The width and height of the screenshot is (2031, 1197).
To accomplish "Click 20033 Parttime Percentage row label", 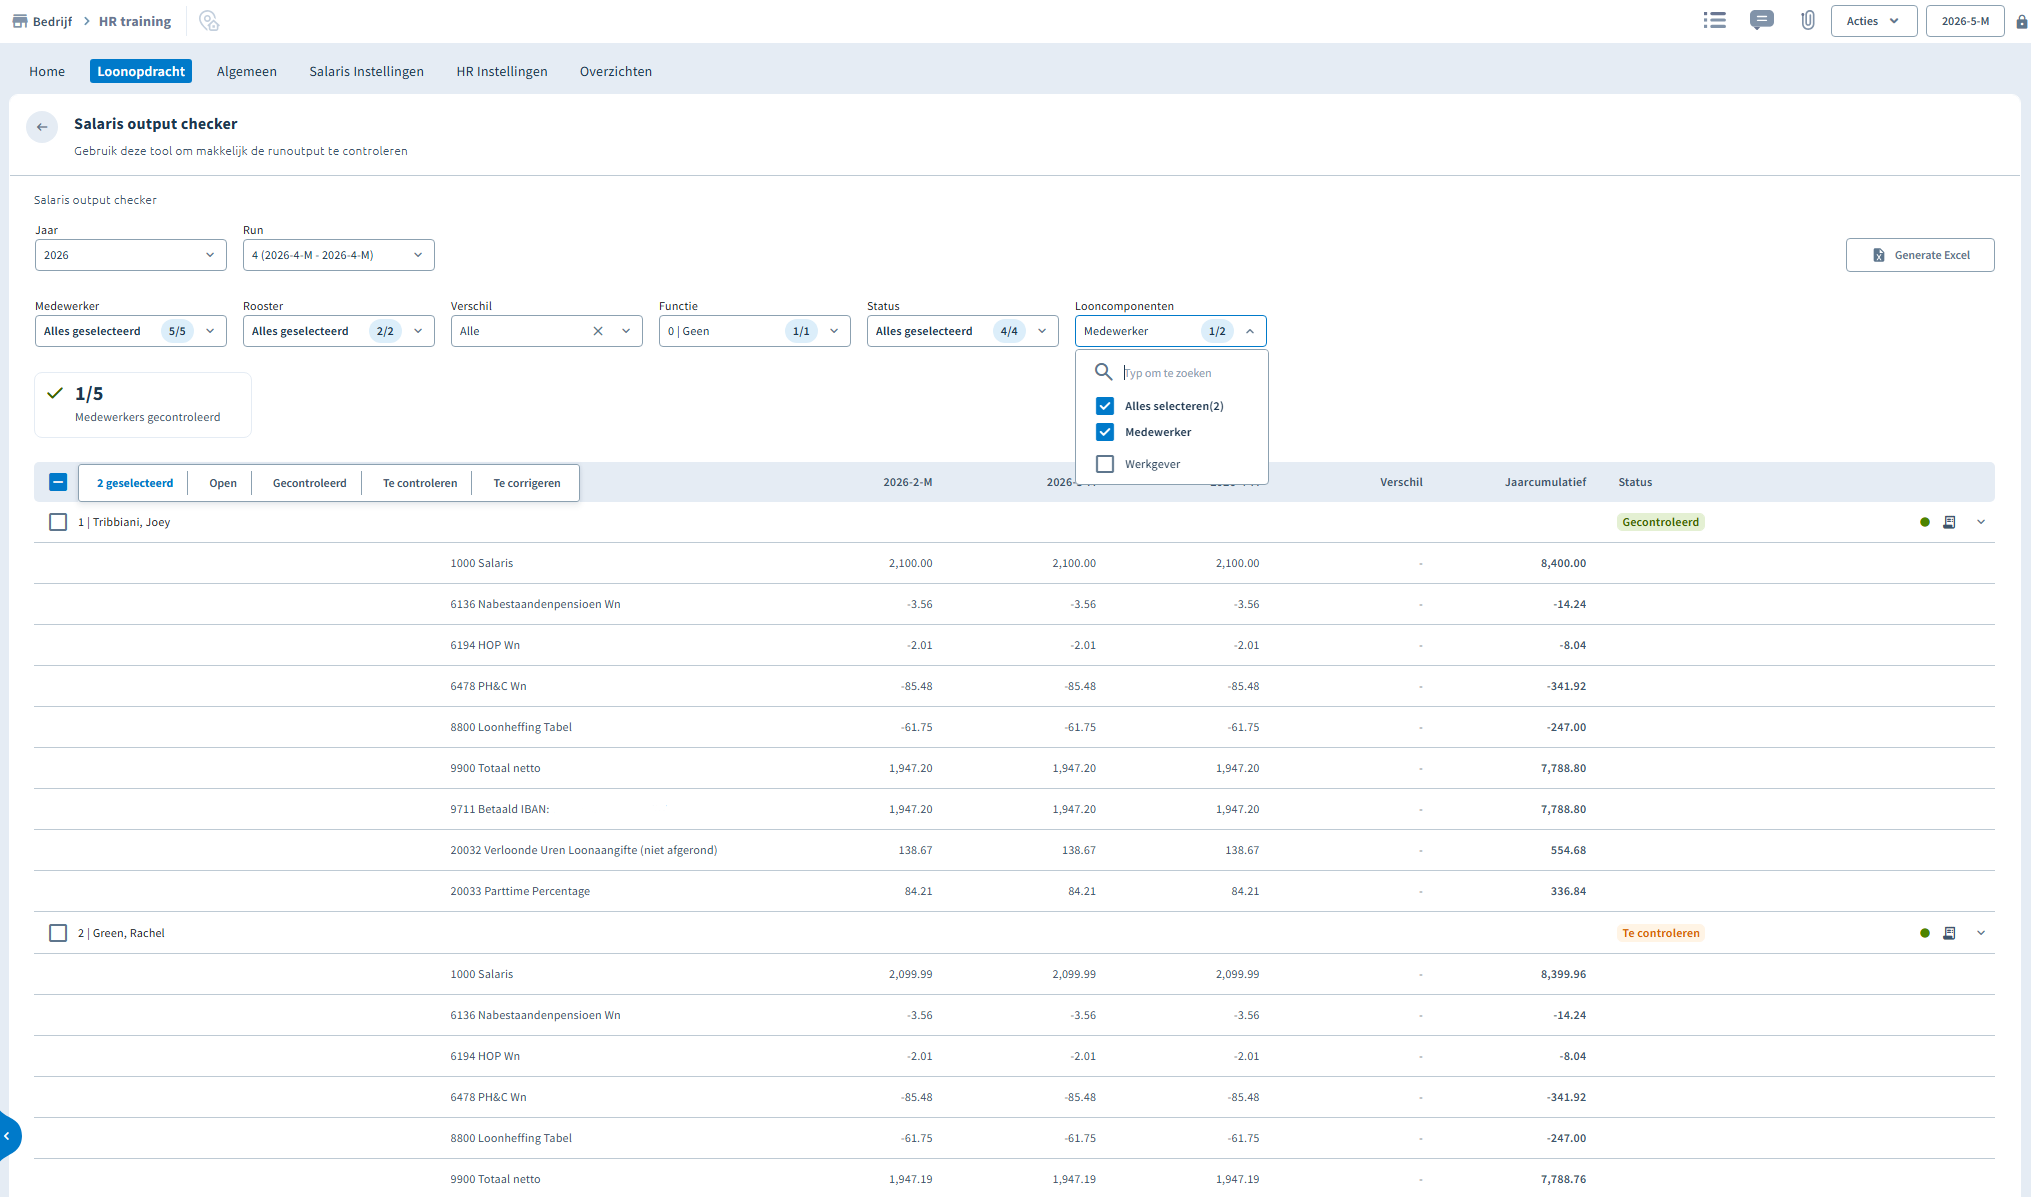I will 520,891.
